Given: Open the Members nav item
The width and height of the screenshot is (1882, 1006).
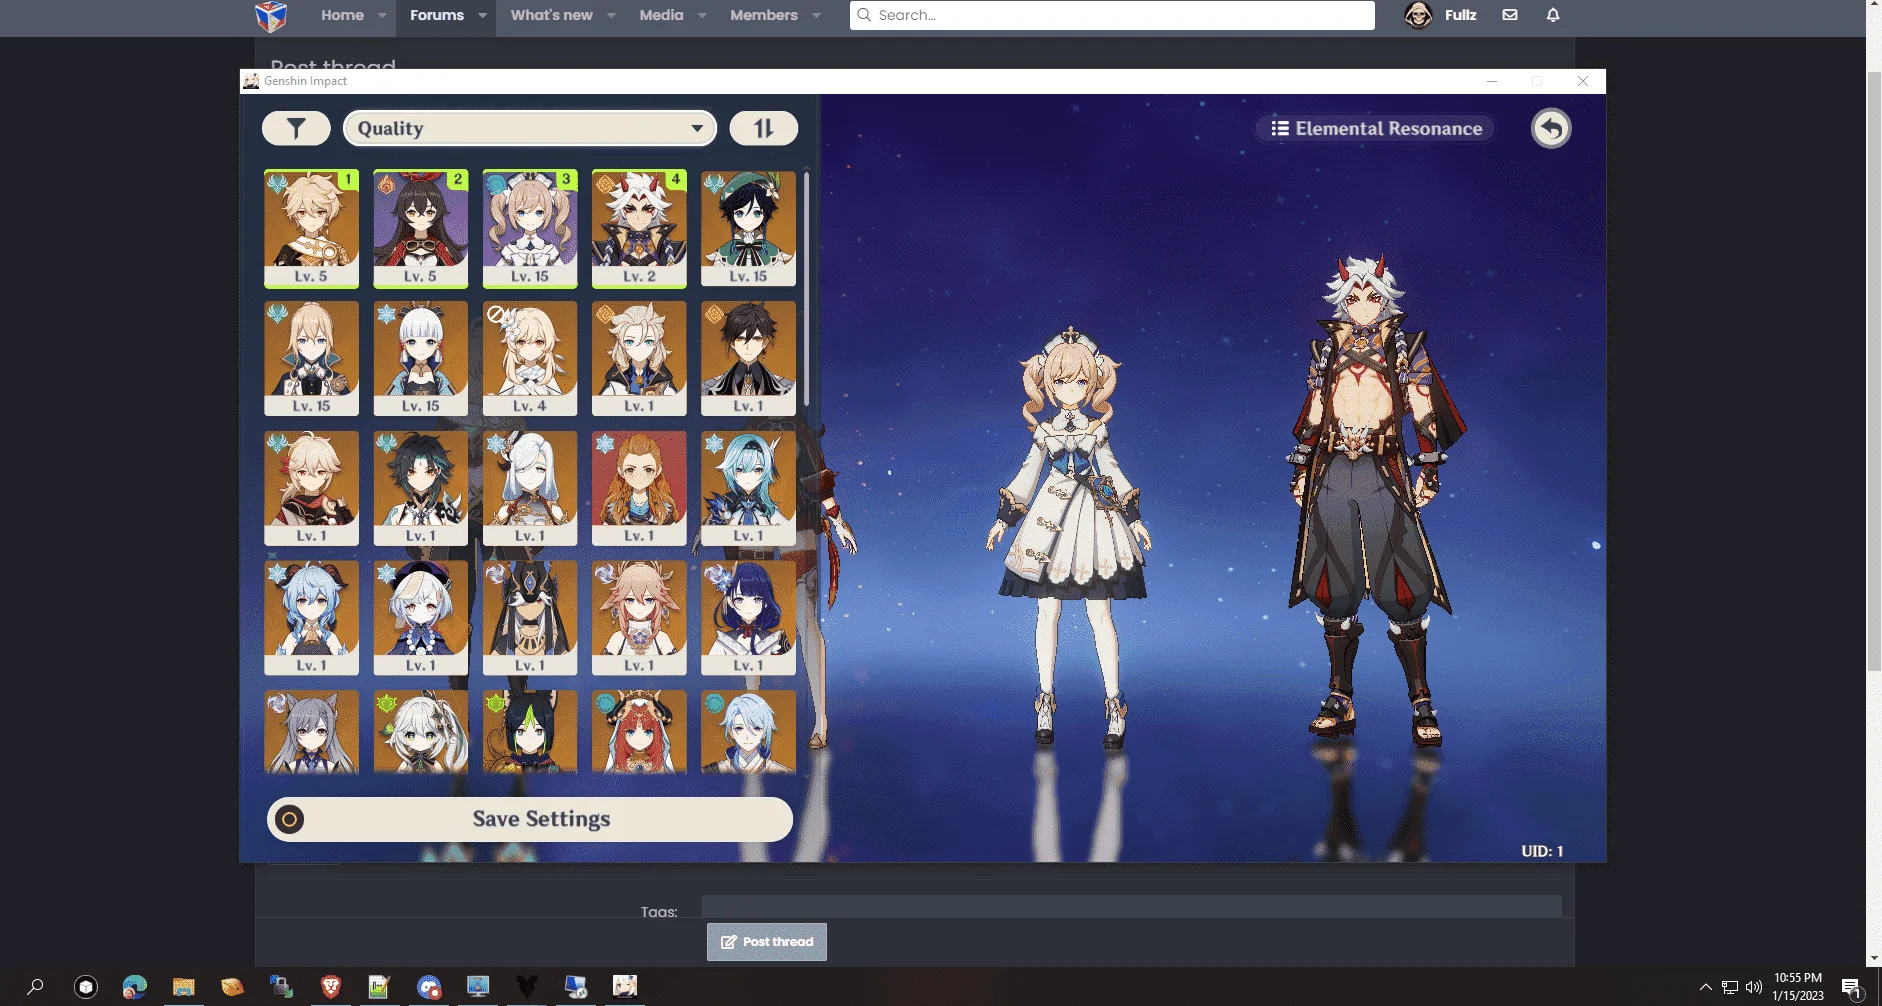Looking at the screenshot, I should click(763, 15).
